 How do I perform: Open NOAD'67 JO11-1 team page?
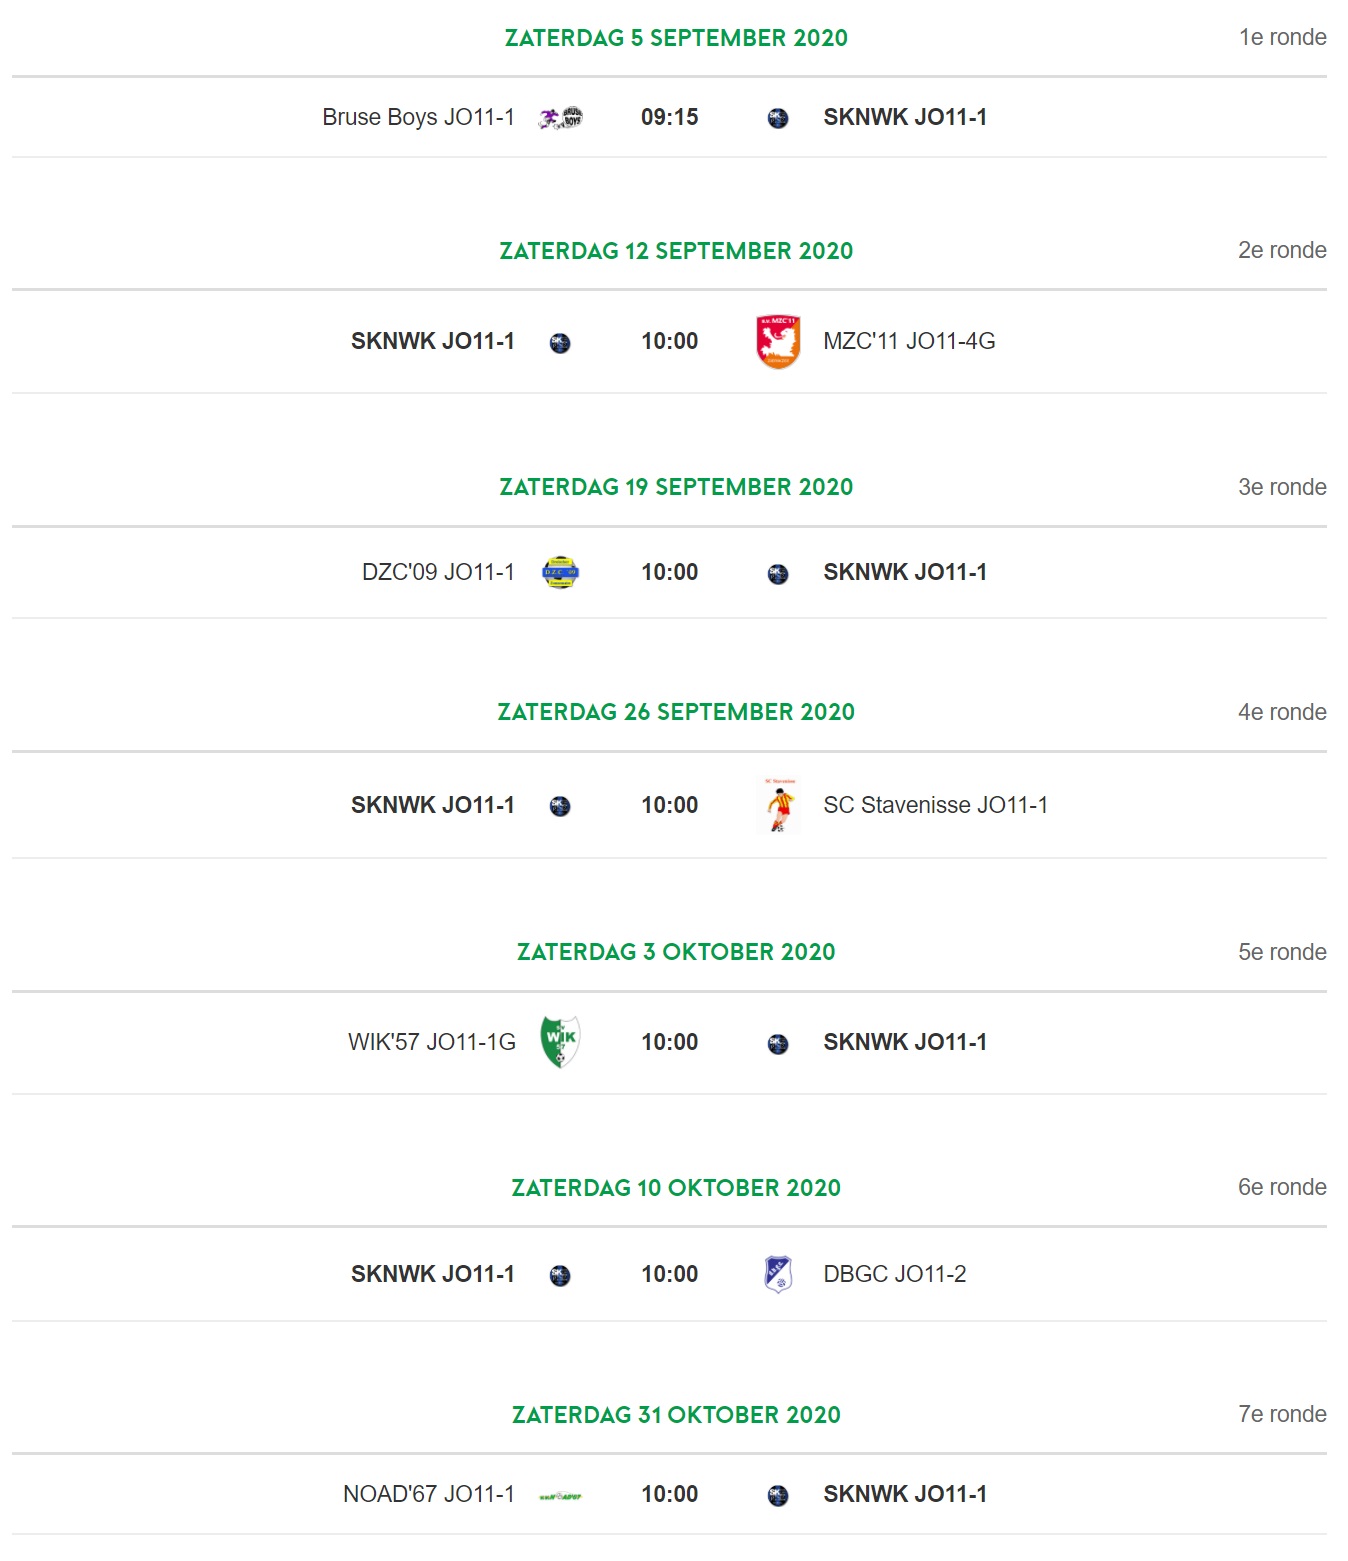429,1494
